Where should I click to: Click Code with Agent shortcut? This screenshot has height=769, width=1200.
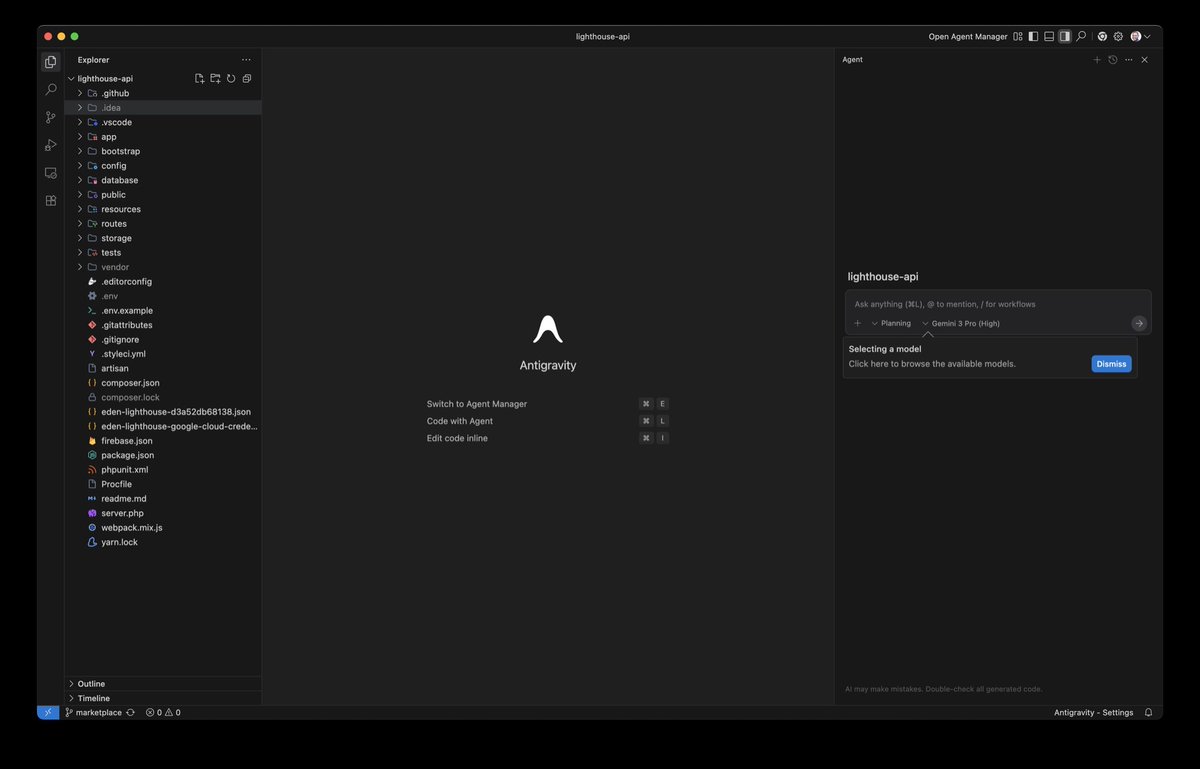[460, 421]
